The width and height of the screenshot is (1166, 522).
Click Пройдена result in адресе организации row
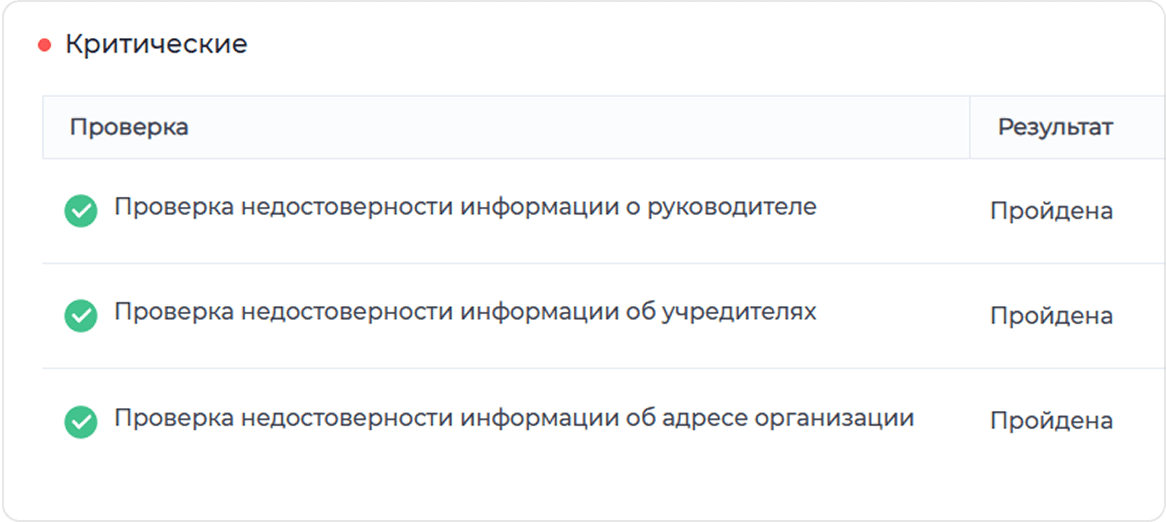pos(1051,421)
